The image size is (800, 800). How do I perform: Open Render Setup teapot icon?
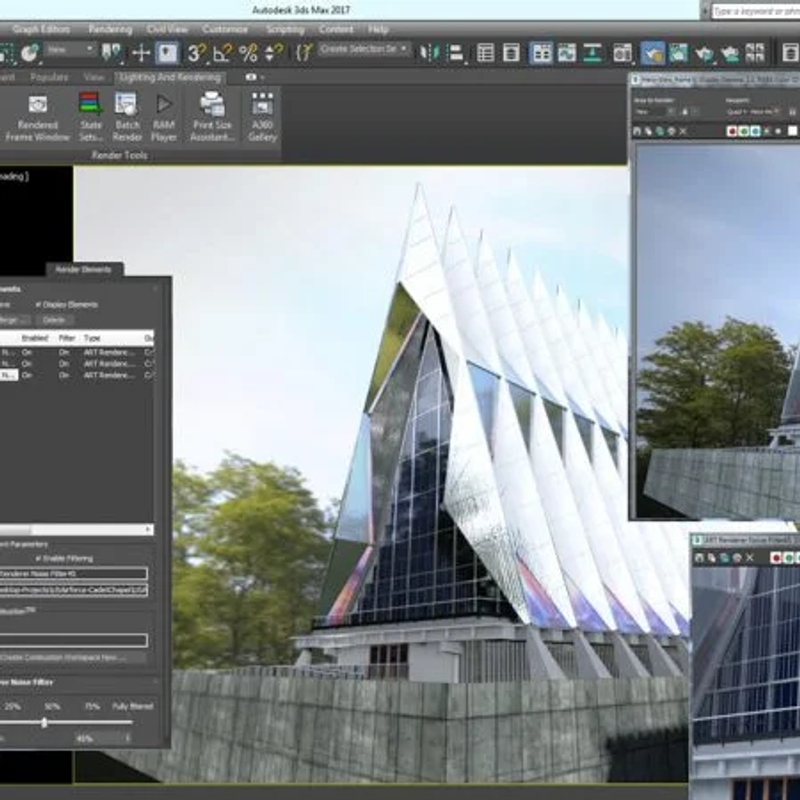(653, 53)
